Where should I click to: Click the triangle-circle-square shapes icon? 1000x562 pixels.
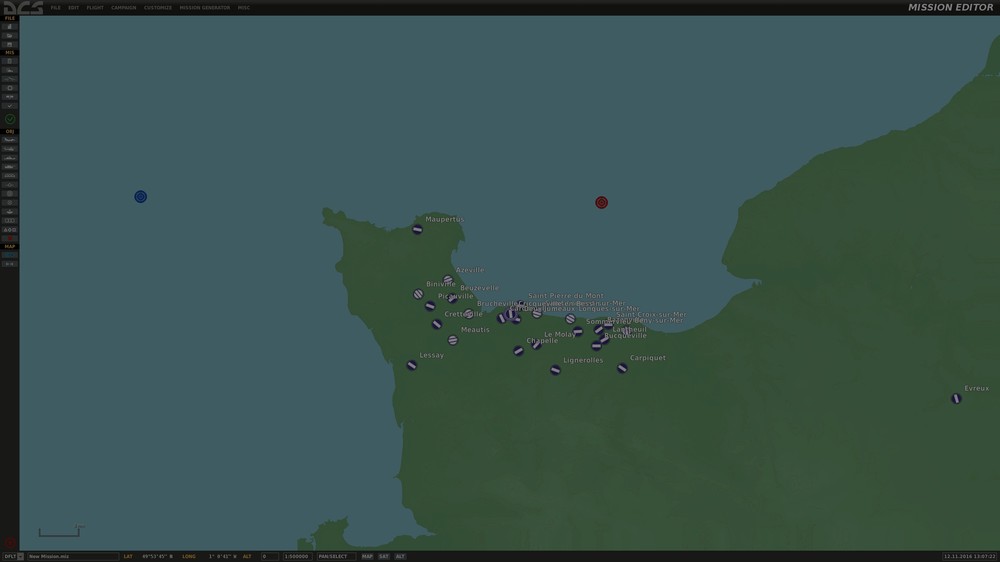10,230
